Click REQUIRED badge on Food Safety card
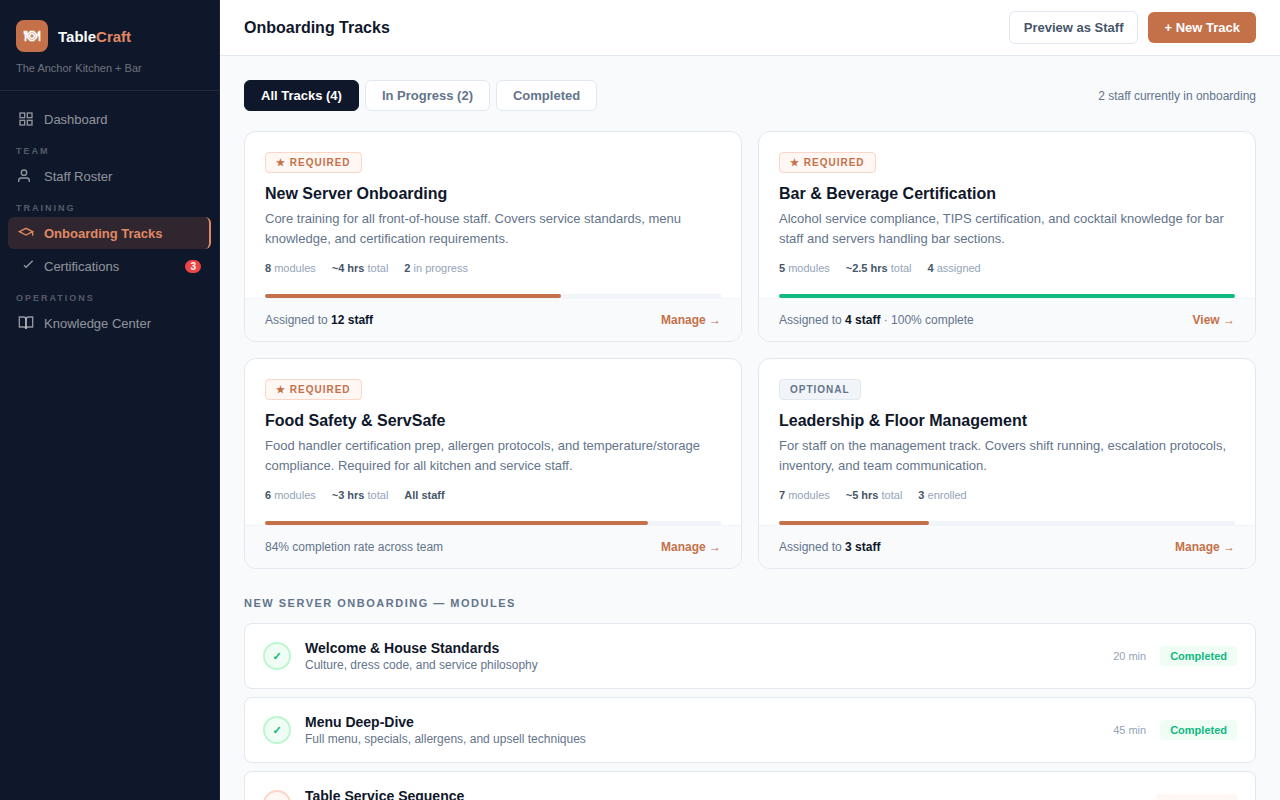1280x800 pixels. pos(313,389)
